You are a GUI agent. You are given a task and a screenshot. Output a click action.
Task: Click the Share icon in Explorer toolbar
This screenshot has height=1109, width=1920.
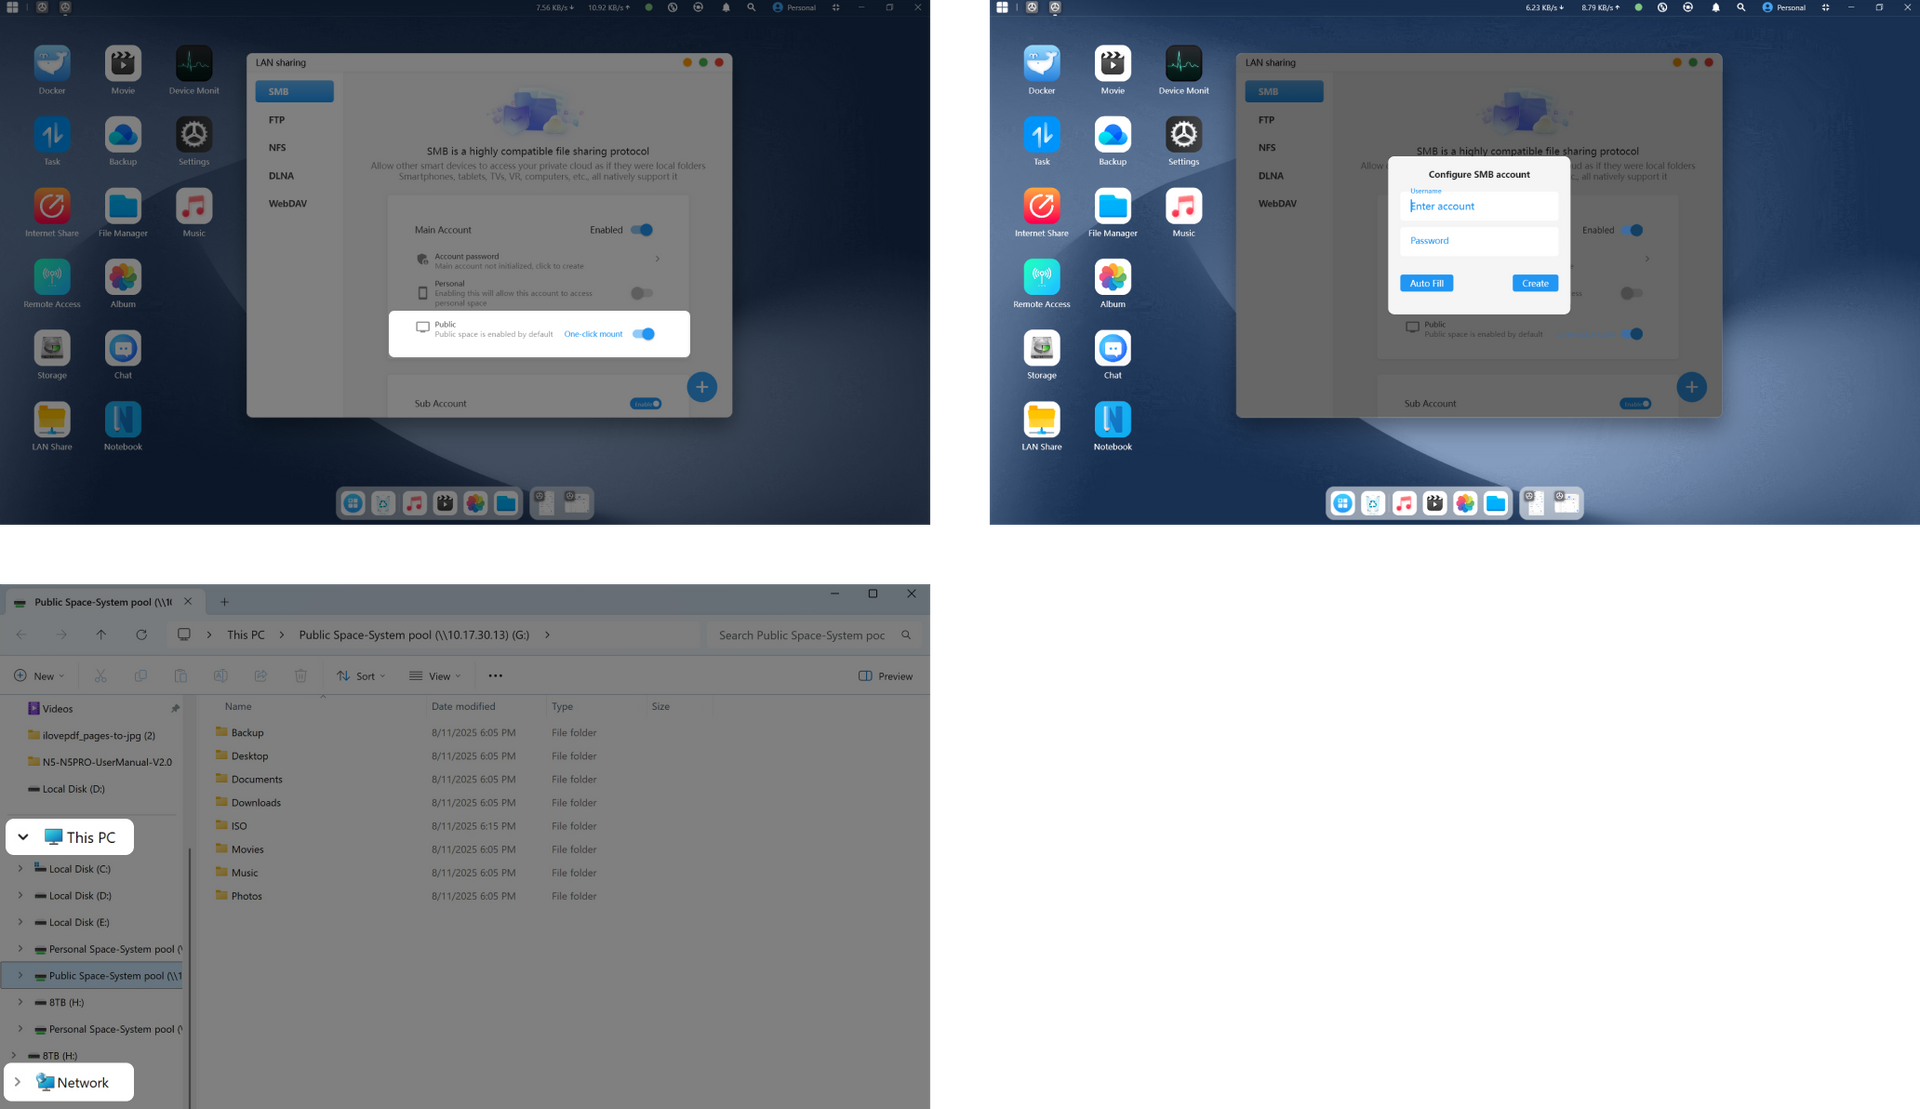coord(260,676)
